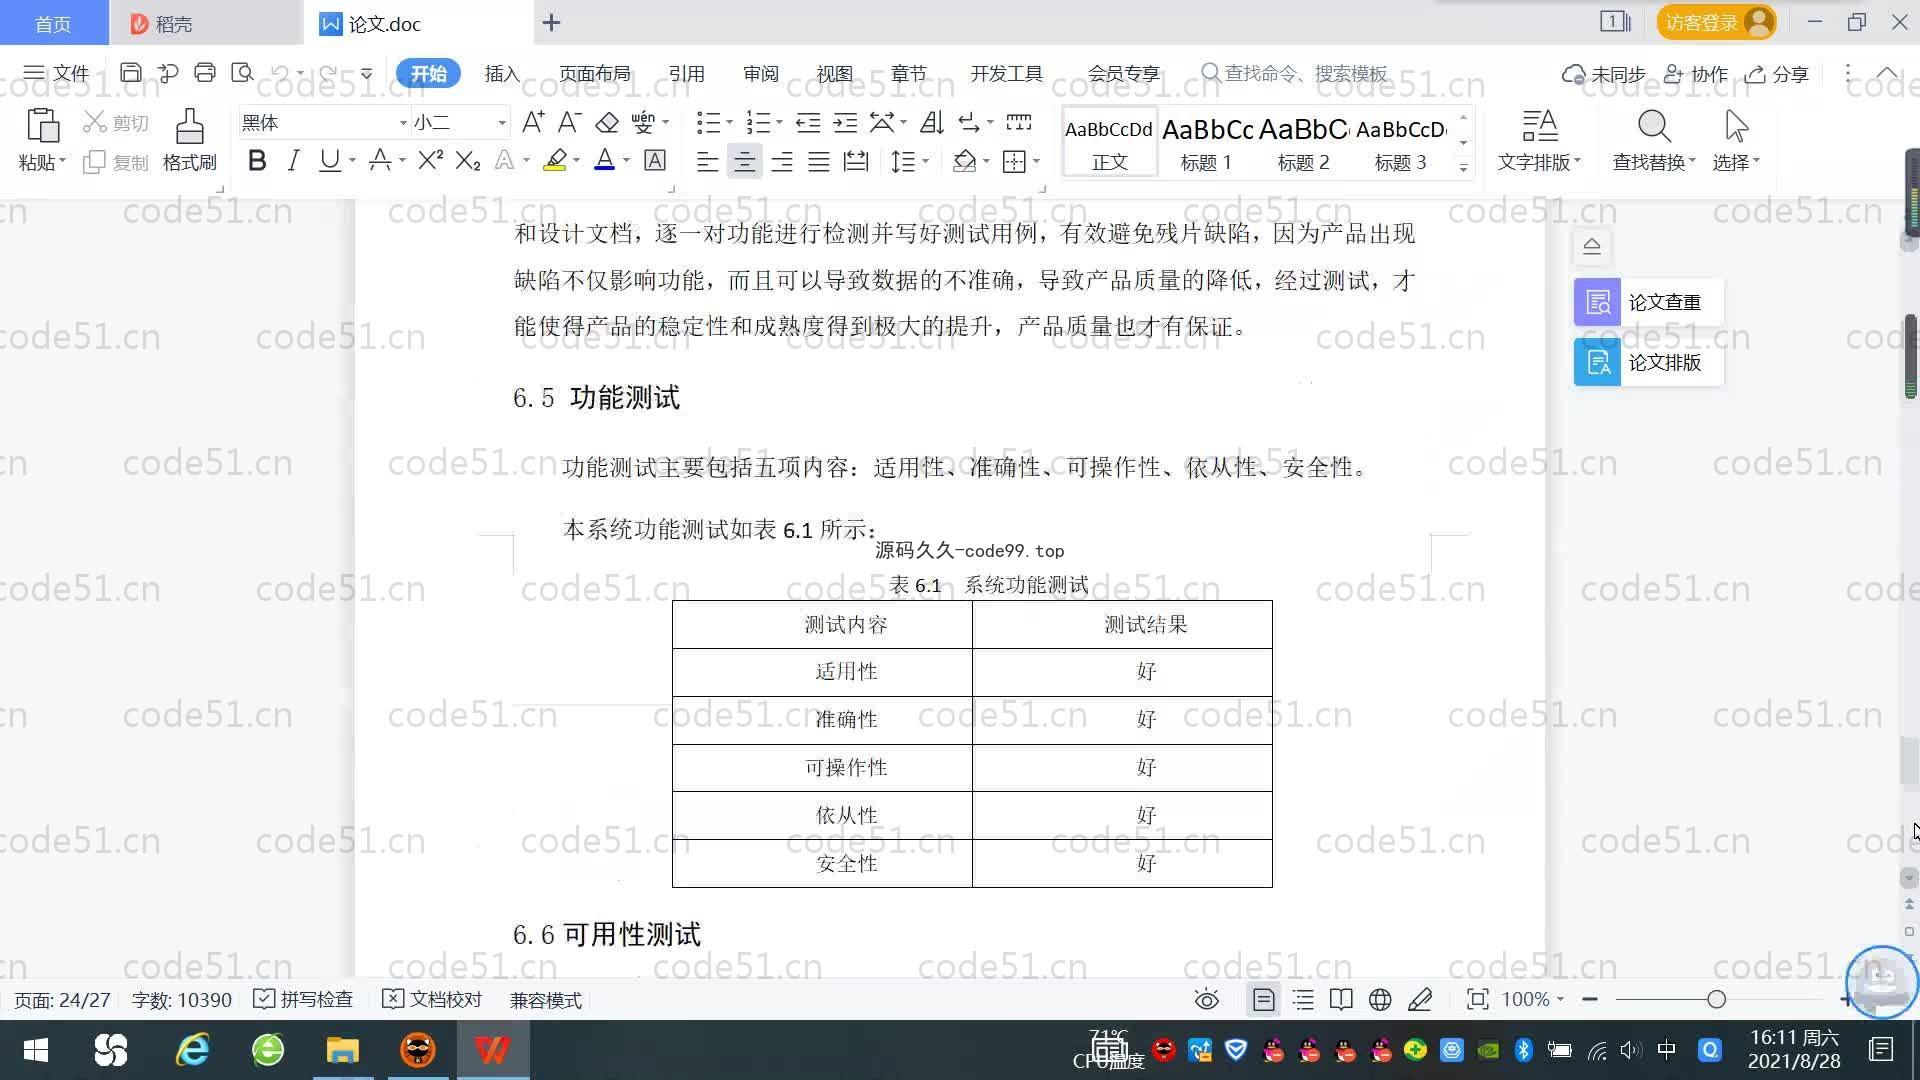The height and width of the screenshot is (1080, 1920).
Task: Expand bullet list options
Action: 729,123
